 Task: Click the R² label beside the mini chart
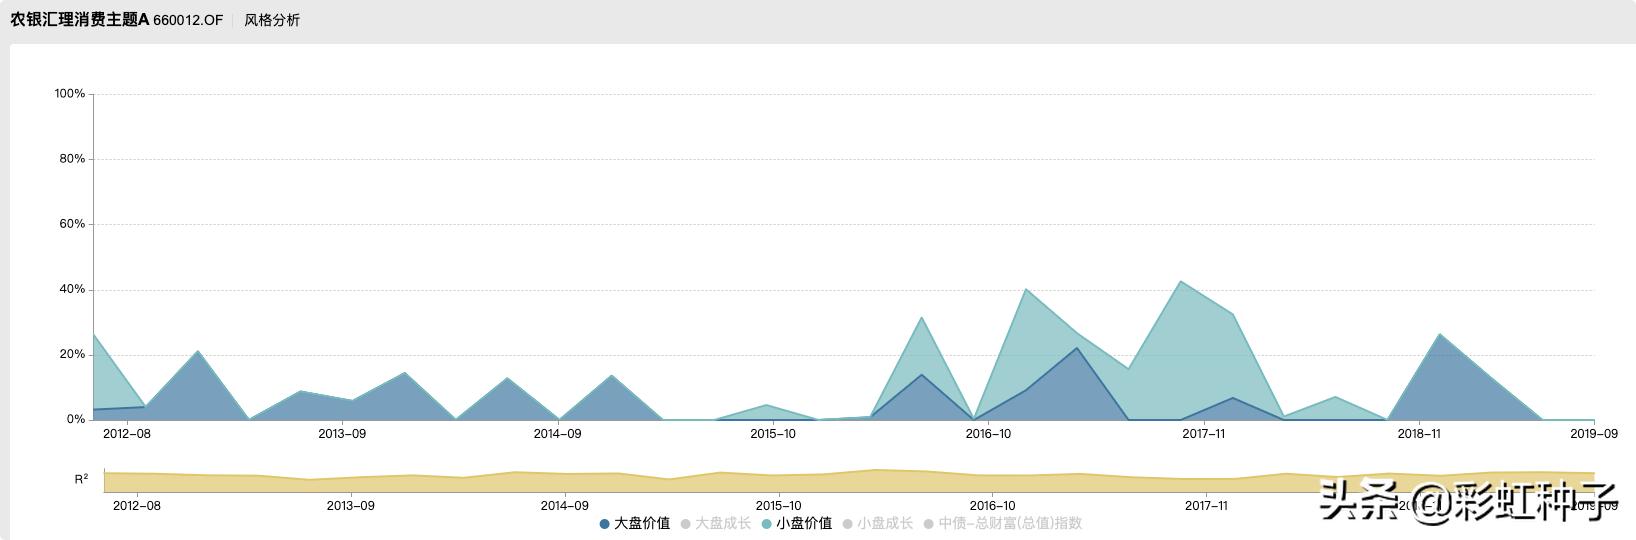[x=81, y=480]
